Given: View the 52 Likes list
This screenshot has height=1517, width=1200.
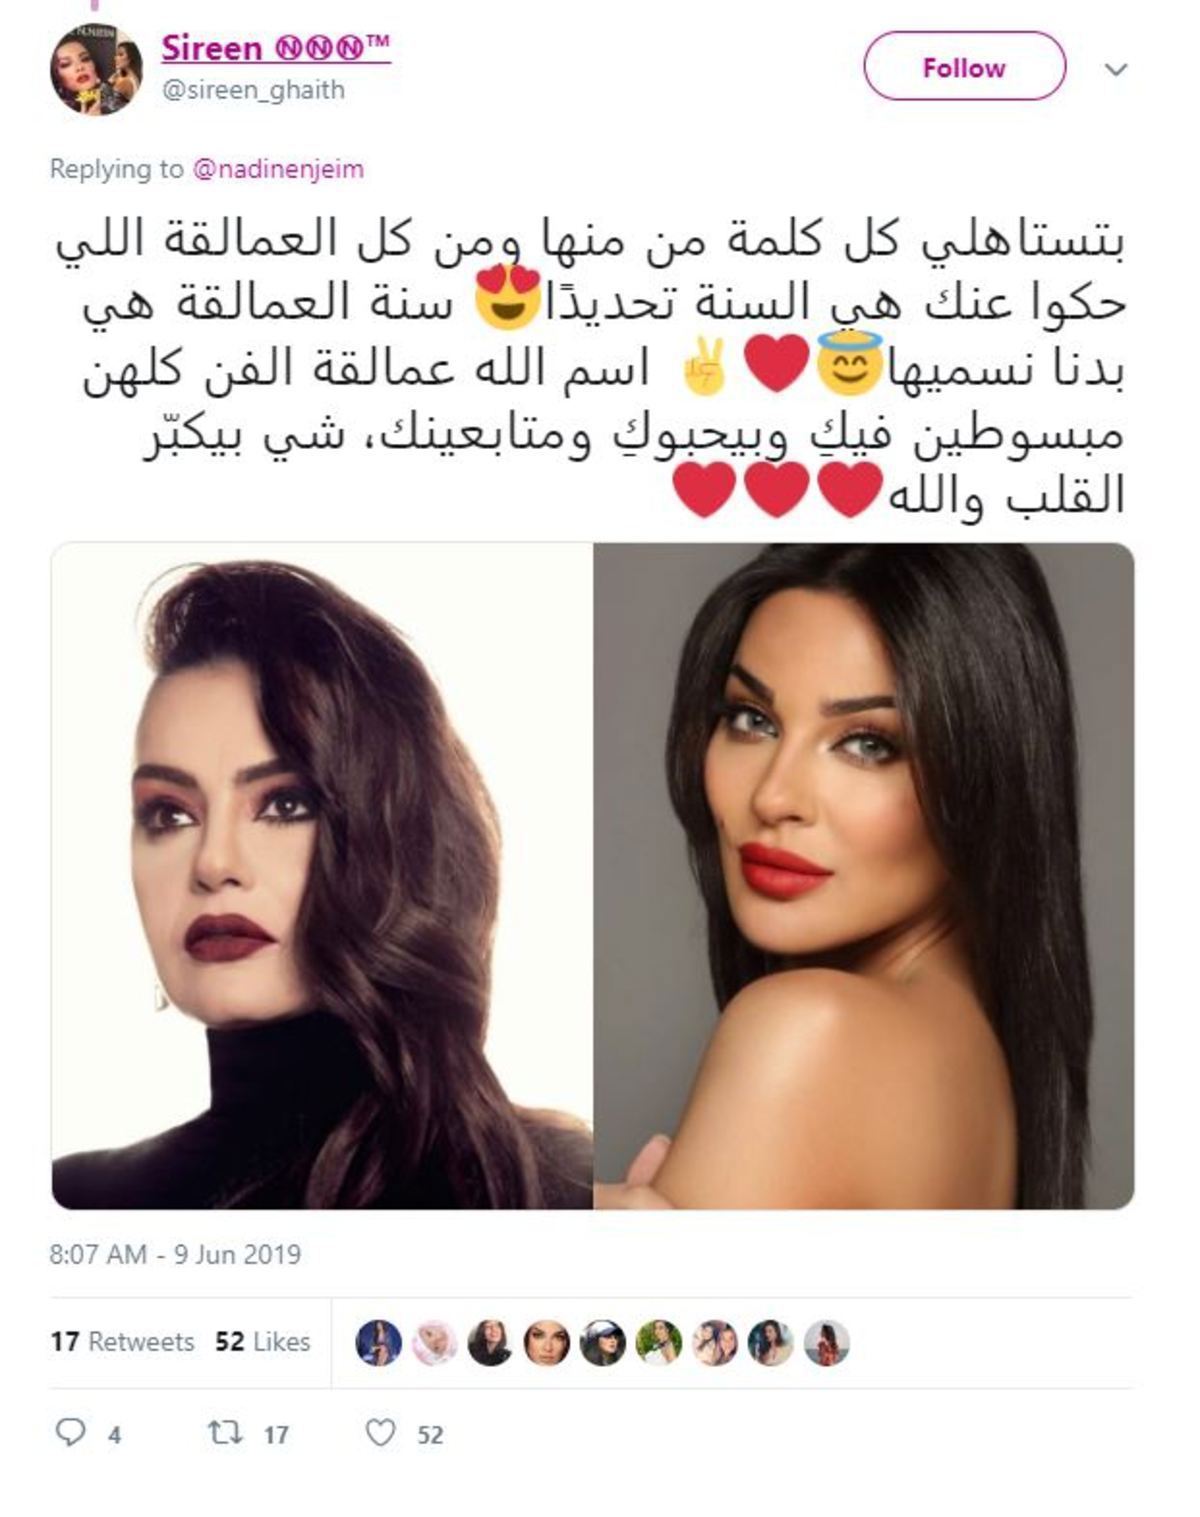Looking at the screenshot, I should (x=263, y=1341).
